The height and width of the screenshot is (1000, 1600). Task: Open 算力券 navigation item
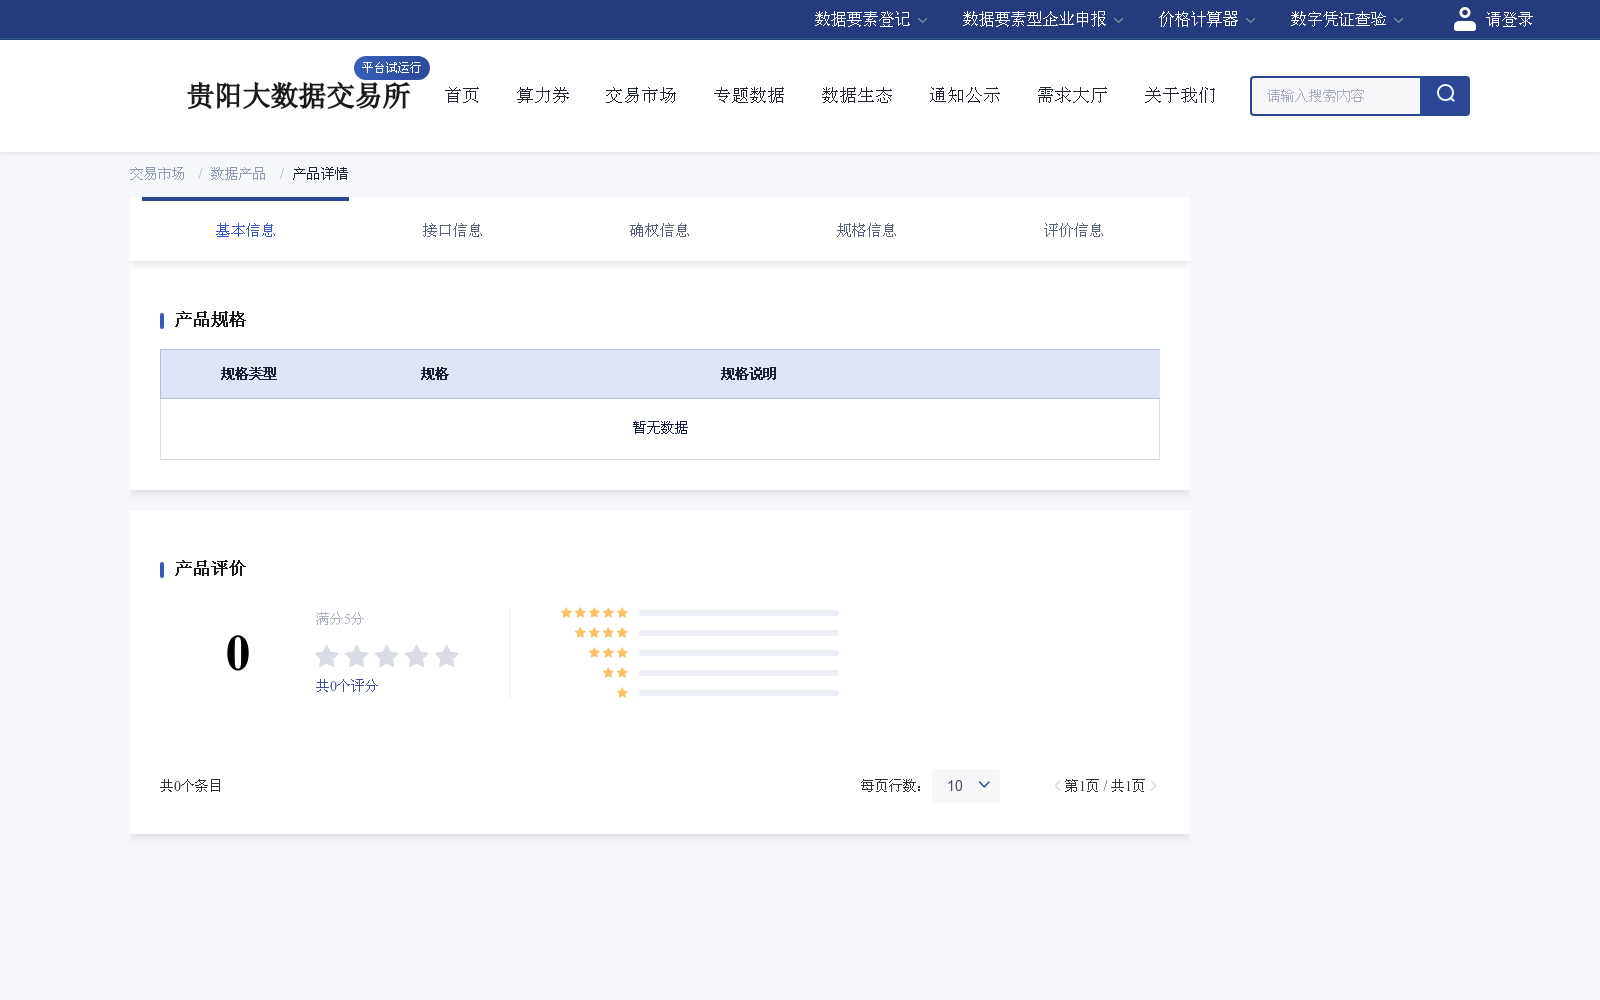pyautogui.click(x=543, y=95)
